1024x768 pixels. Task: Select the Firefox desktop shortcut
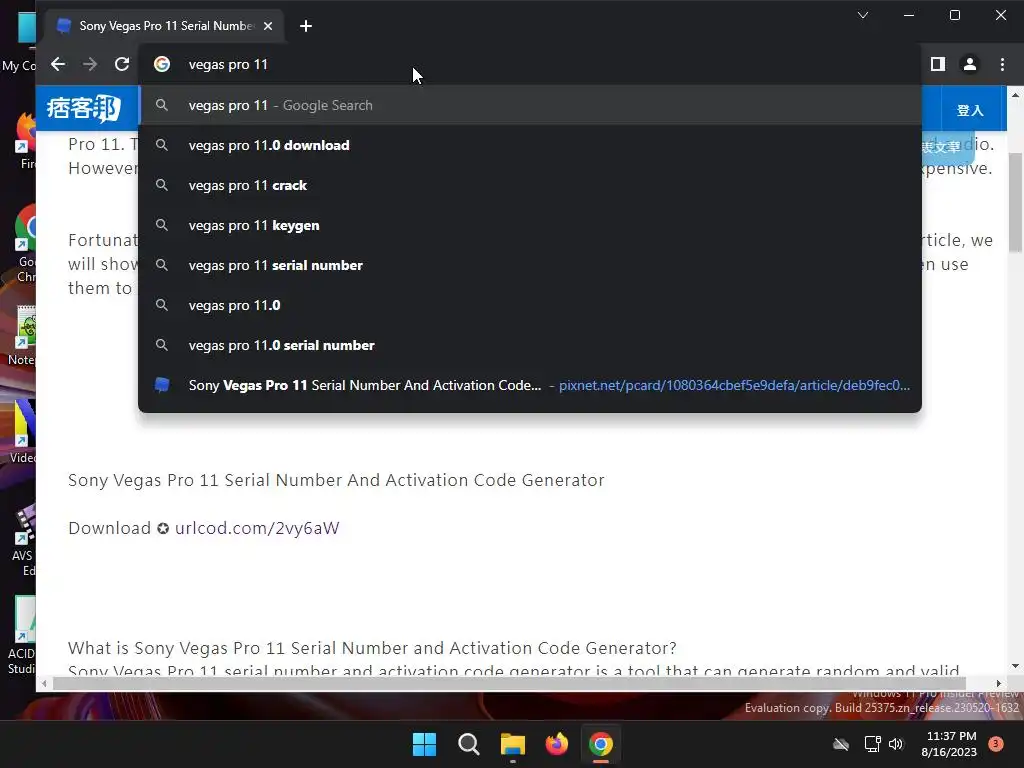pyautogui.click(x=25, y=140)
